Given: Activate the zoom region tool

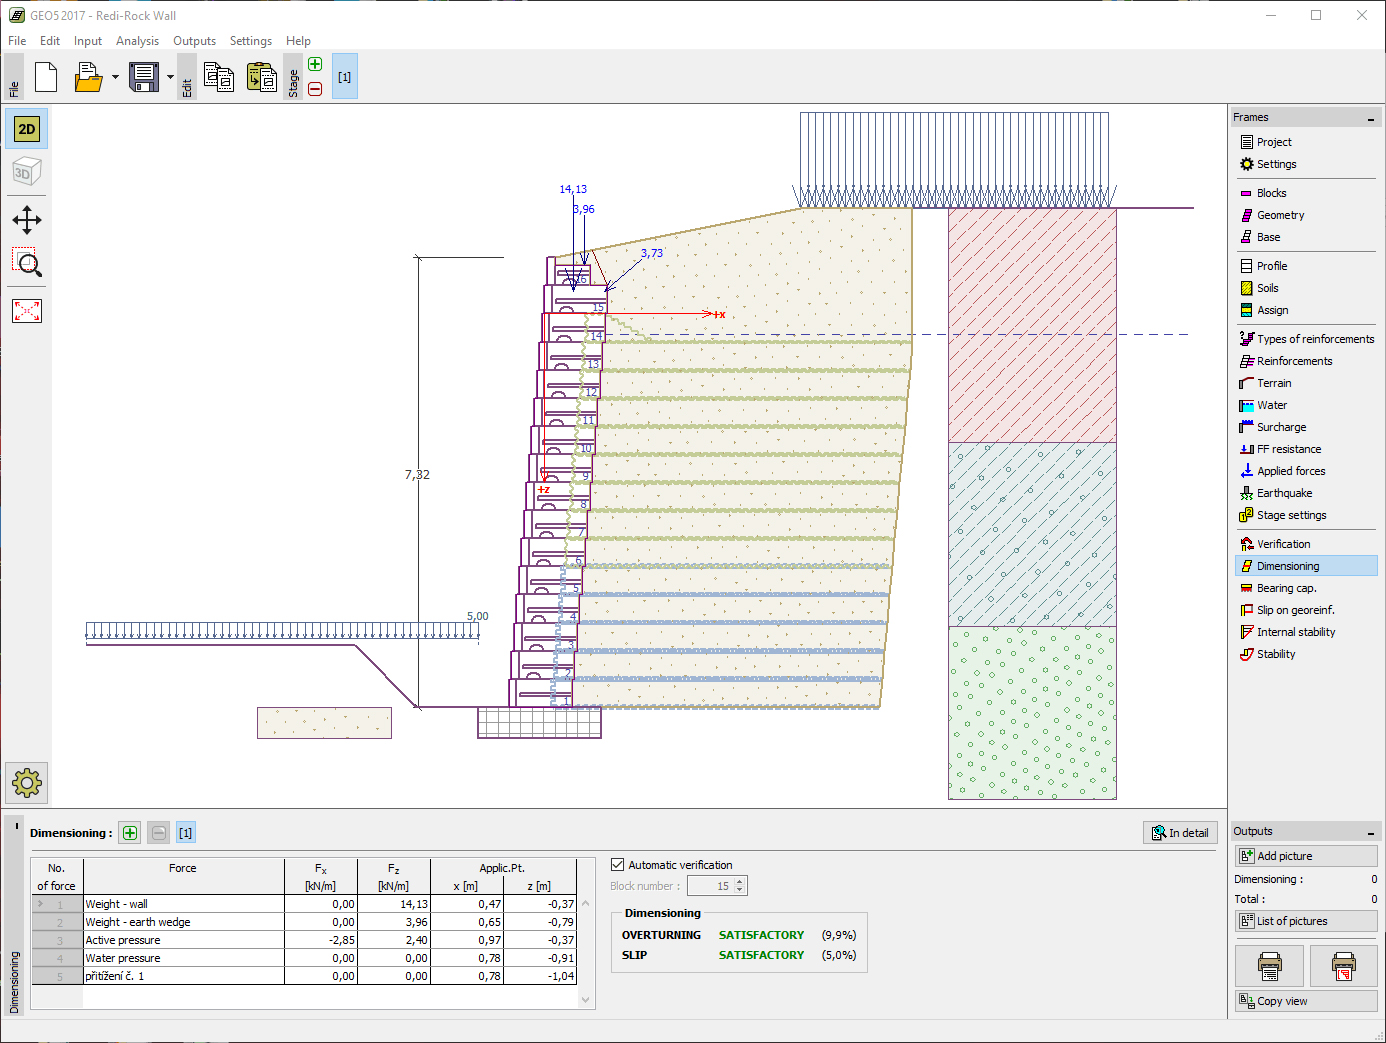Looking at the screenshot, I should click(x=27, y=264).
